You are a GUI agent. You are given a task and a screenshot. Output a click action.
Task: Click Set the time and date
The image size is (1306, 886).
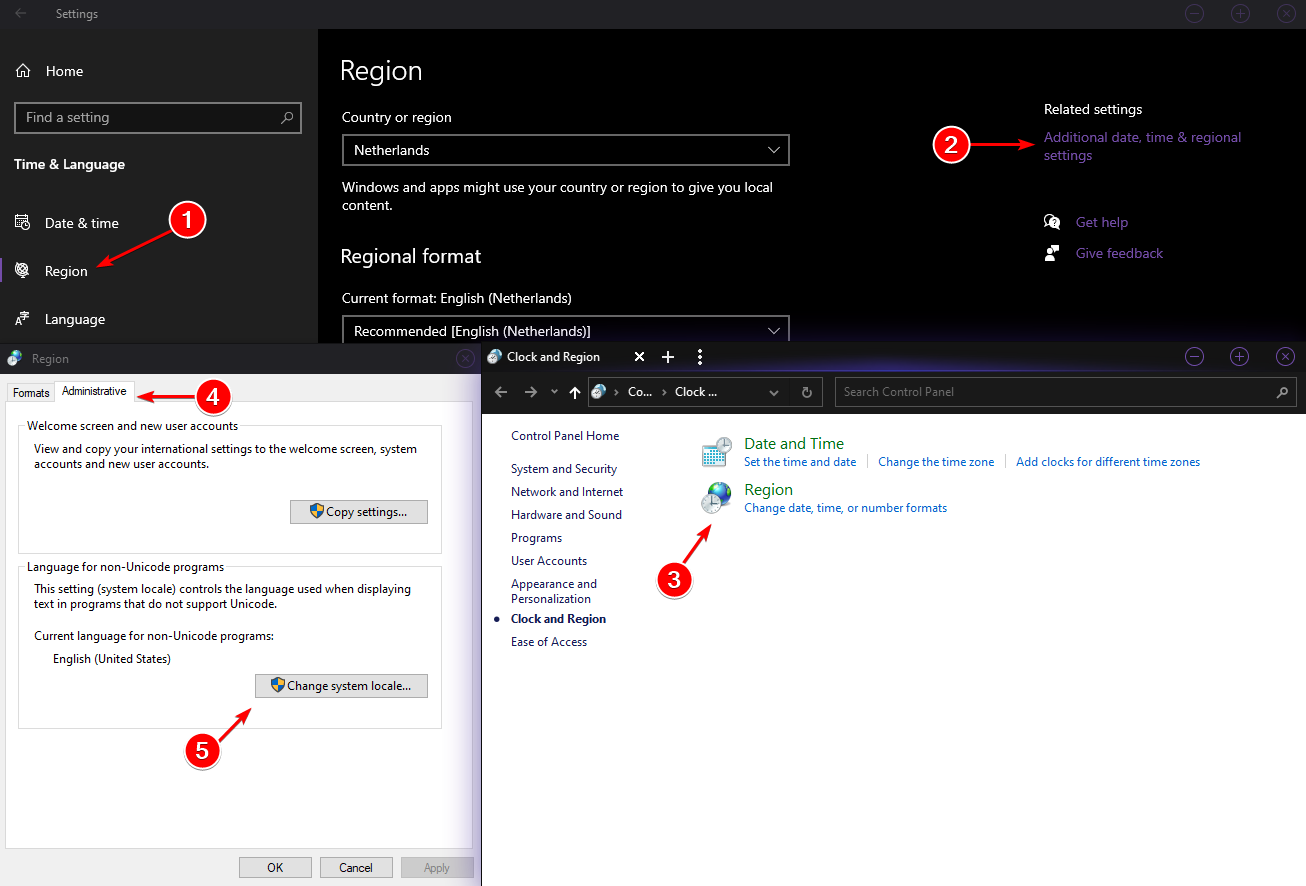click(x=800, y=462)
